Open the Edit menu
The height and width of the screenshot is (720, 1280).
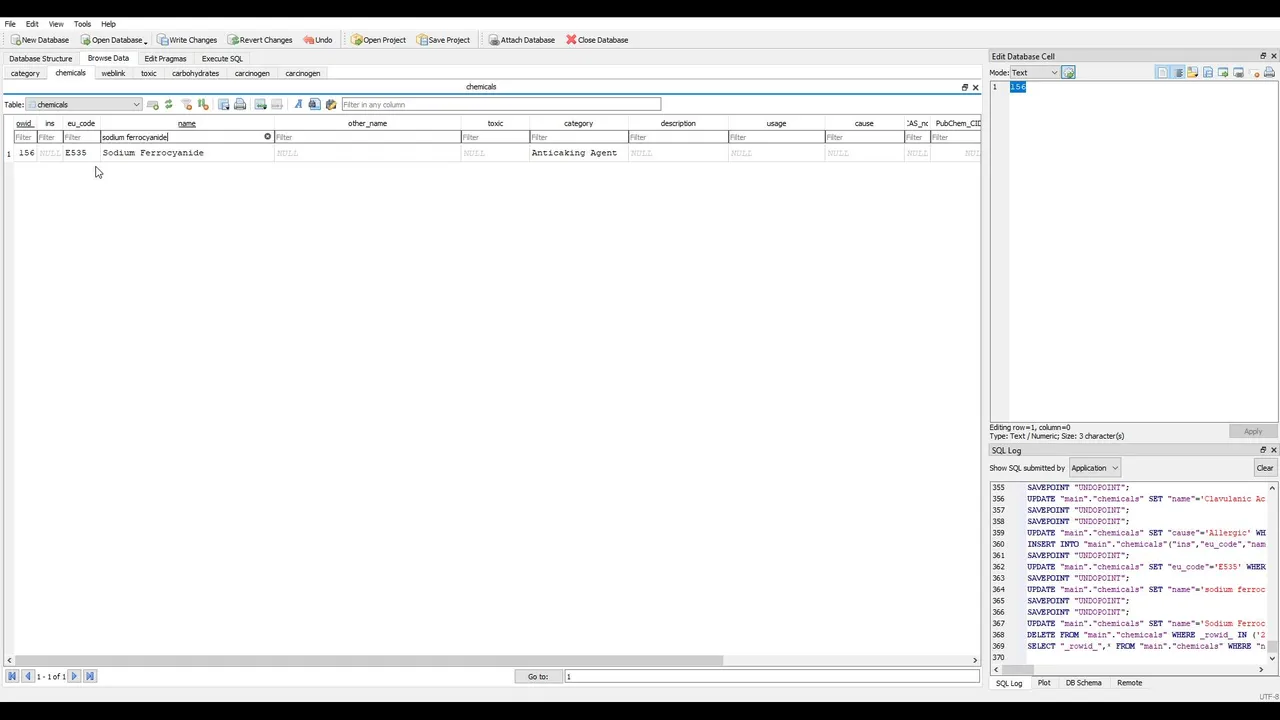tap(32, 24)
